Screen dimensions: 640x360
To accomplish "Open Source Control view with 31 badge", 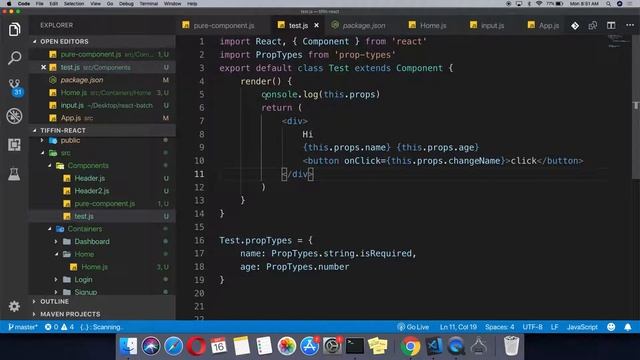I will [x=15, y=87].
